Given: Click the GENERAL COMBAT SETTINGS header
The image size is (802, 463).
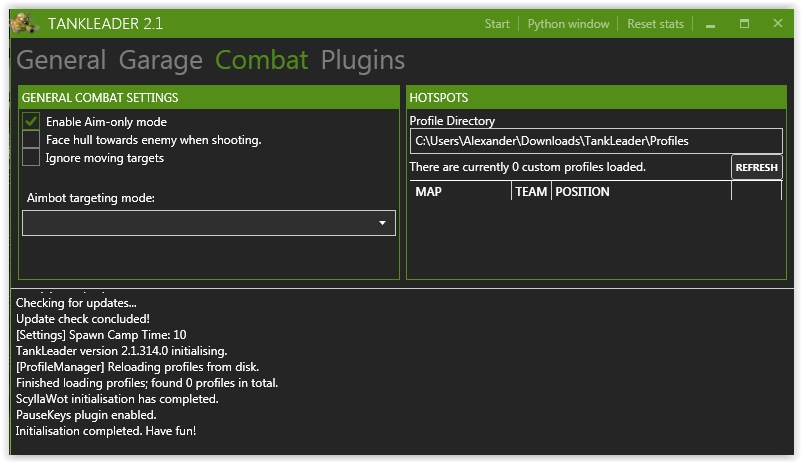Looking at the screenshot, I should pyautogui.click(x=209, y=97).
